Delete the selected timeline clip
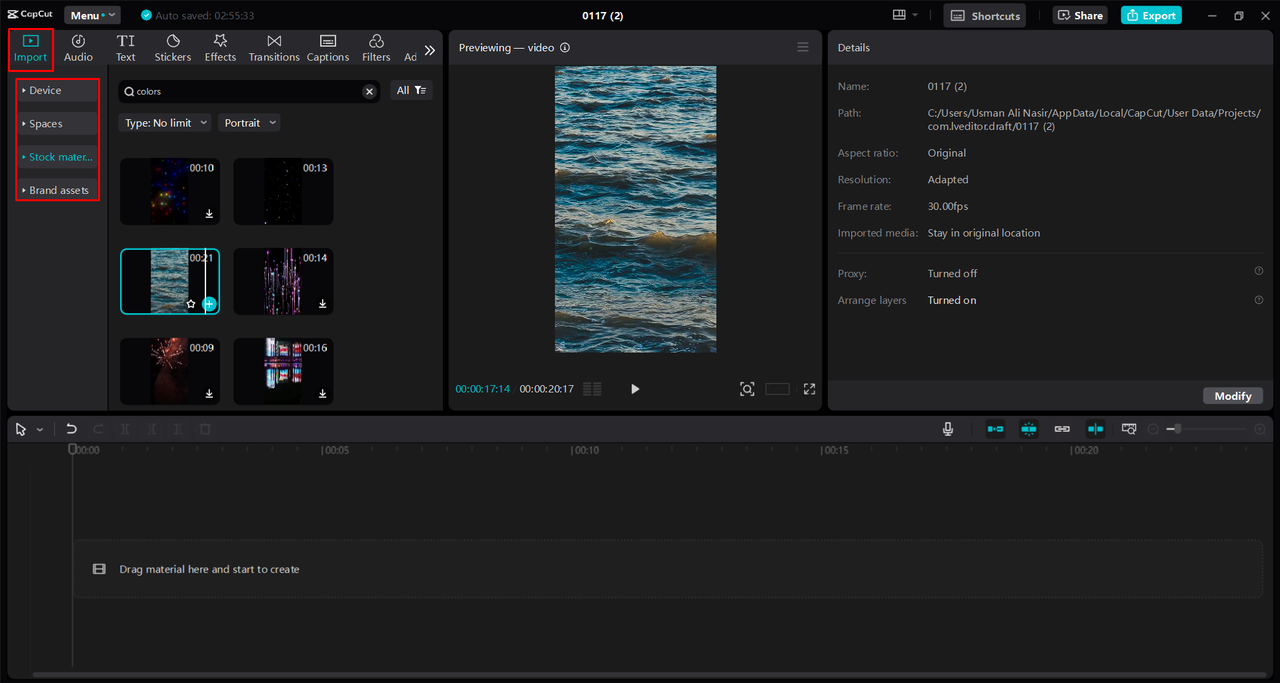1280x683 pixels. pyautogui.click(x=205, y=429)
